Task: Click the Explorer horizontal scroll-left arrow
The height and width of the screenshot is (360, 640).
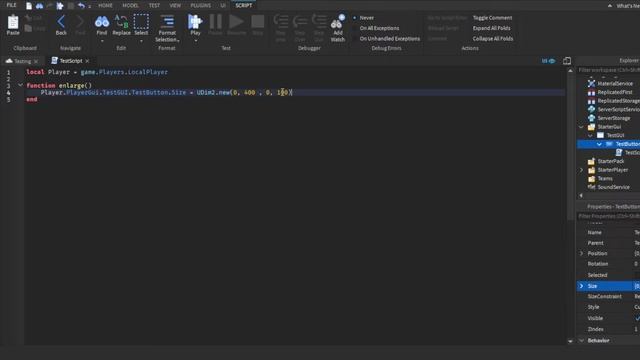Action: (x=581, y=196)
